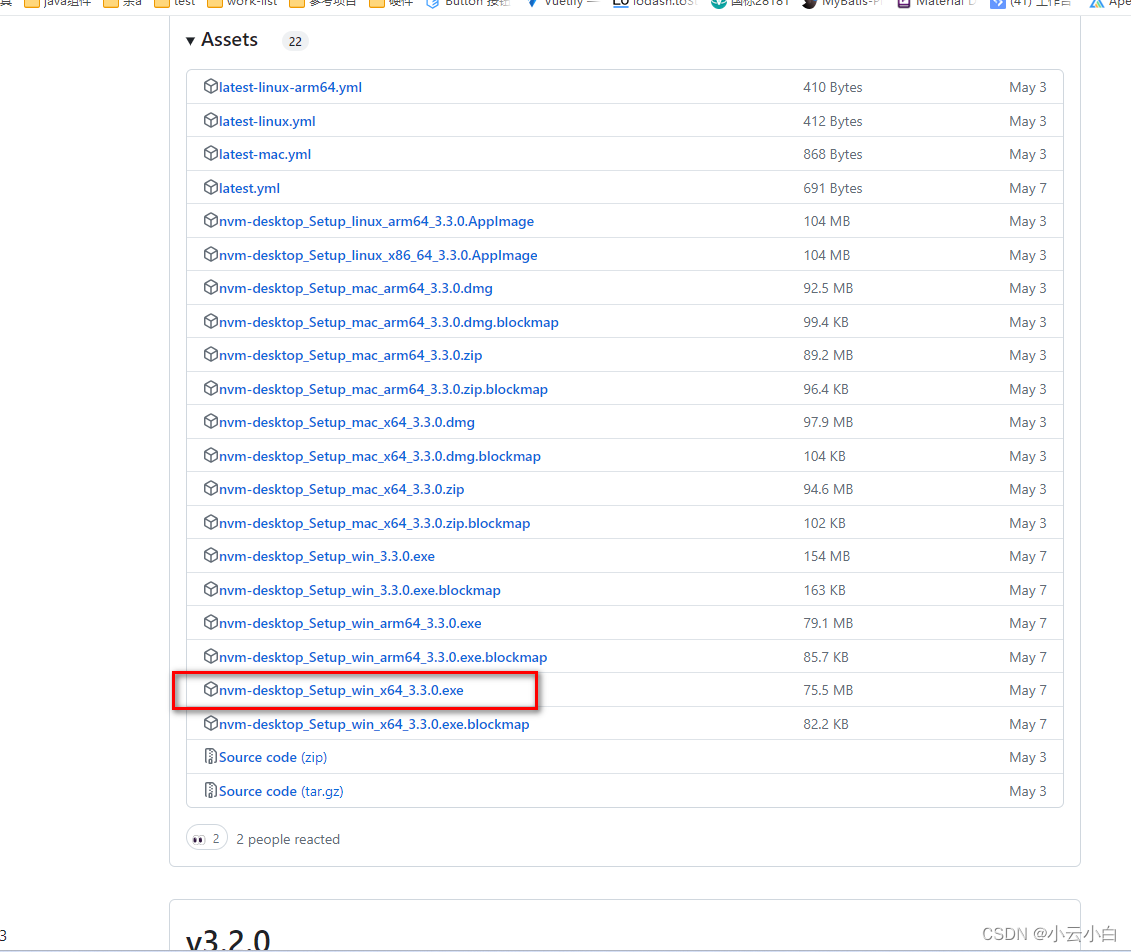Click the file icon beside Source code (zip)

click(211, 757)
